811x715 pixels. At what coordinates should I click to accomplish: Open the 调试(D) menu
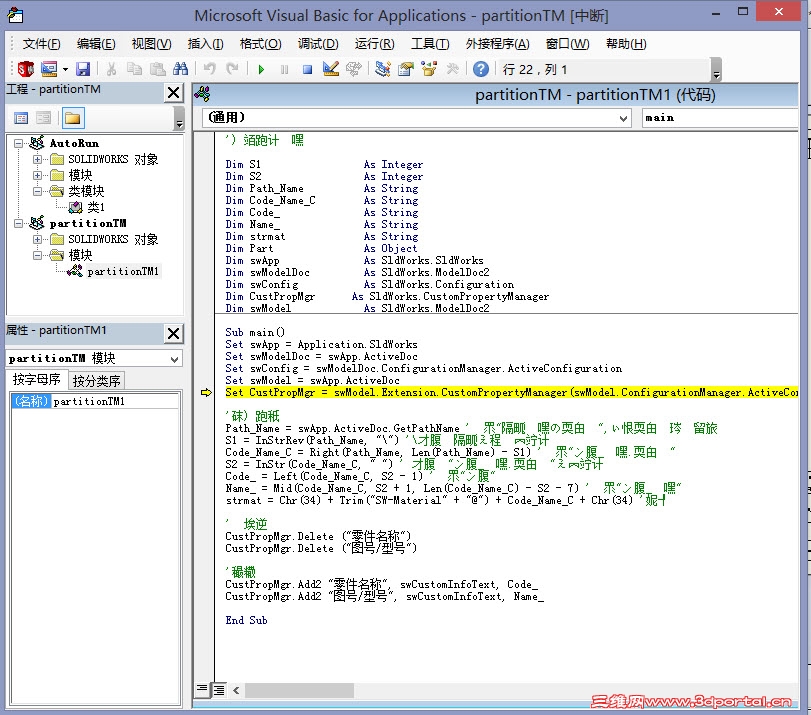(318, 44)
